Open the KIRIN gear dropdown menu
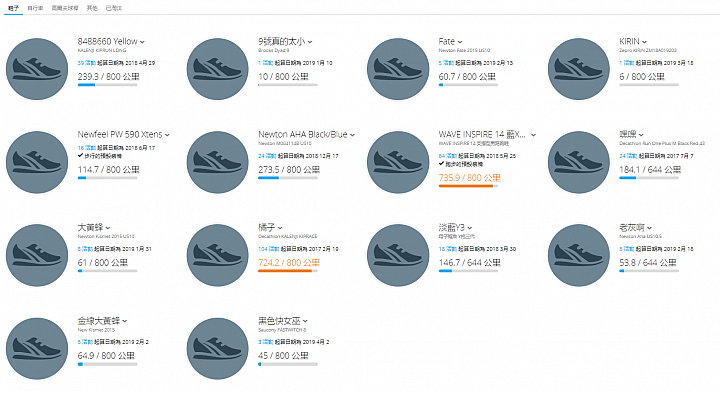This screenshot has width=720, height=393. (644, 42)
